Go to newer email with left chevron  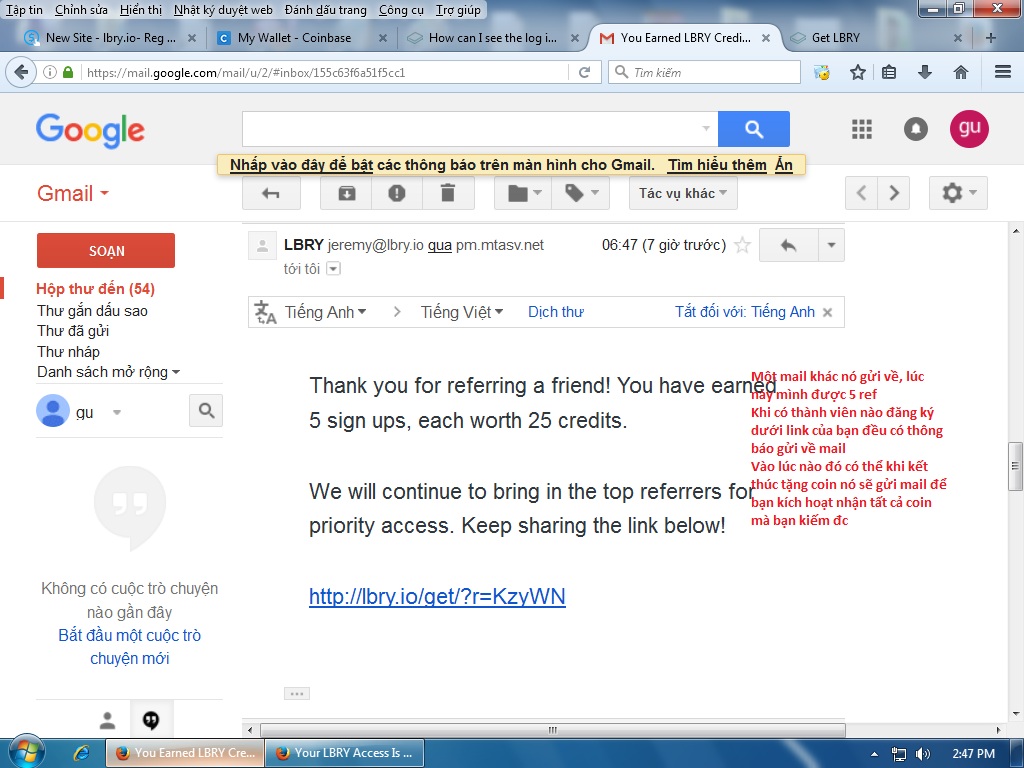[861, 193]
